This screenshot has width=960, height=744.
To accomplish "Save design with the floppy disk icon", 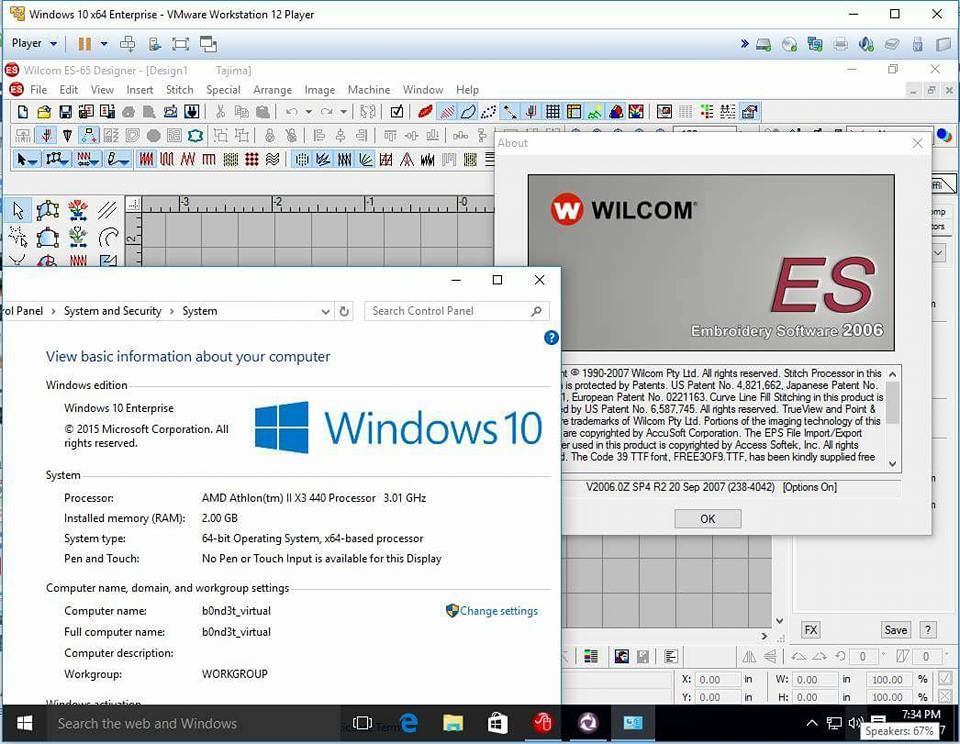I will (x=65, y=111).
